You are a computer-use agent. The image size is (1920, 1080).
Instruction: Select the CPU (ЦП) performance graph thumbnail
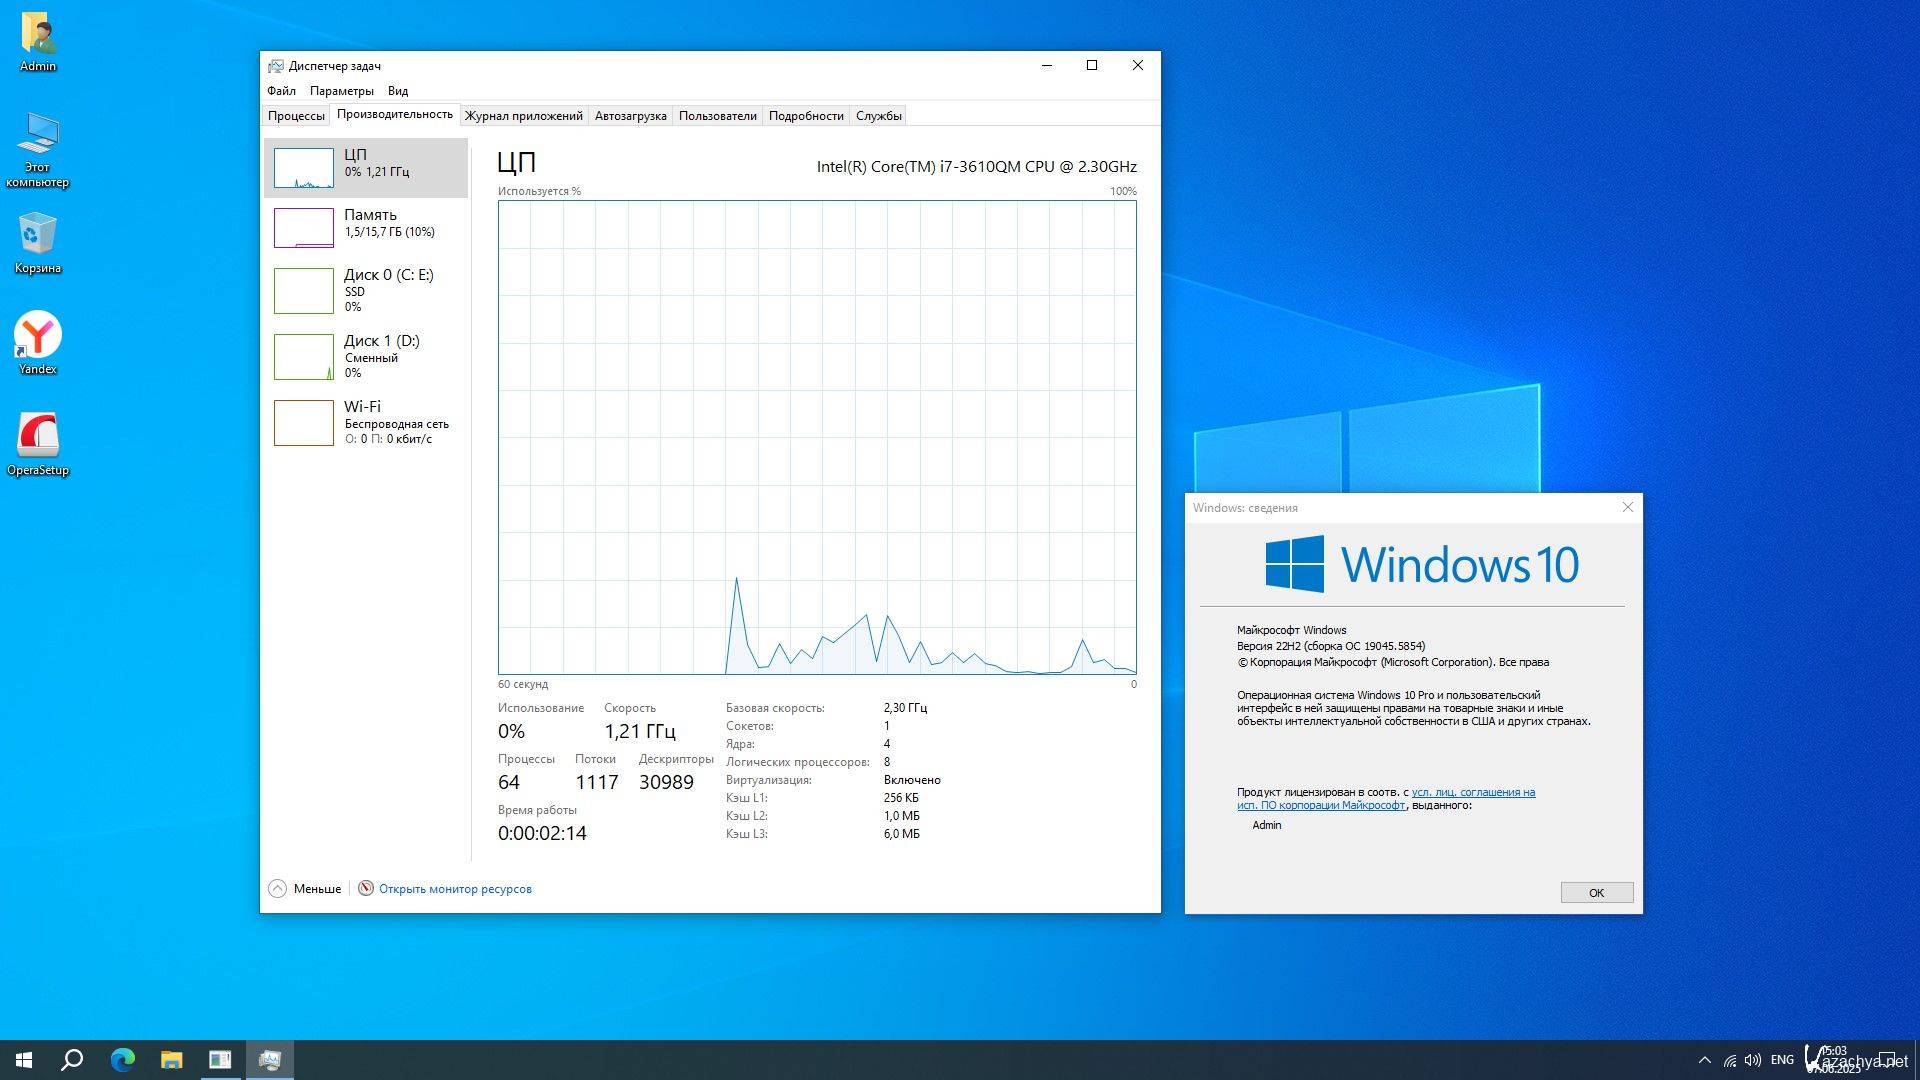304,168
